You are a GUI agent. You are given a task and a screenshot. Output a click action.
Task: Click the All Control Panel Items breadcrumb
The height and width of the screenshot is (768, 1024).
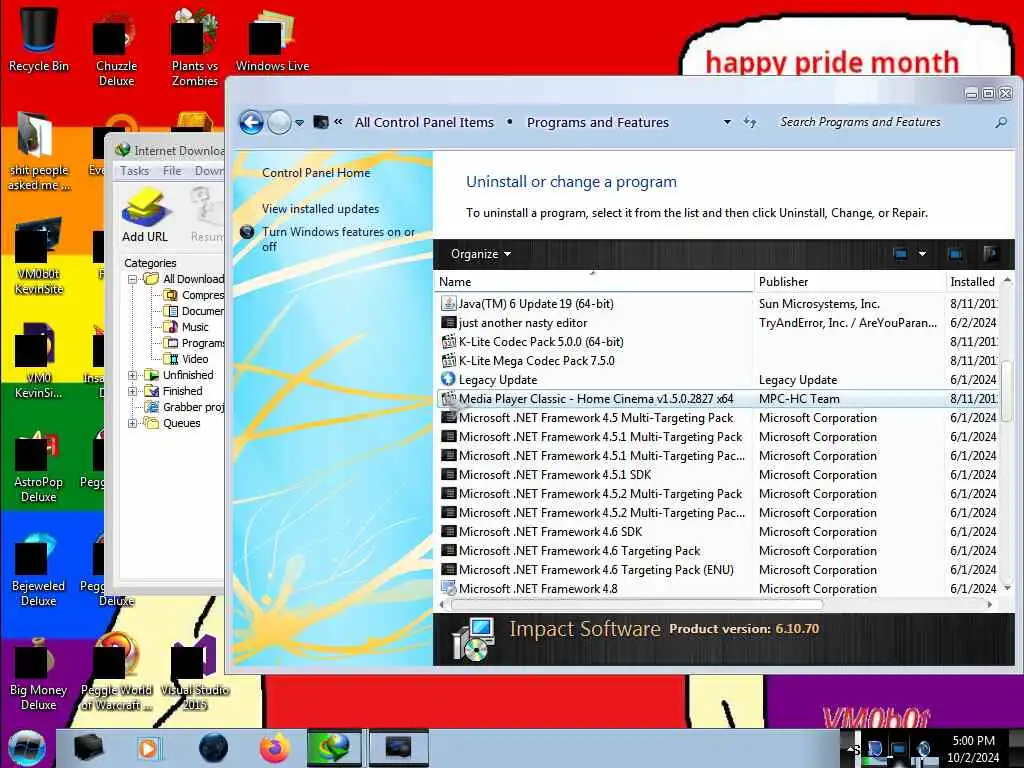(x=424, y=122)
